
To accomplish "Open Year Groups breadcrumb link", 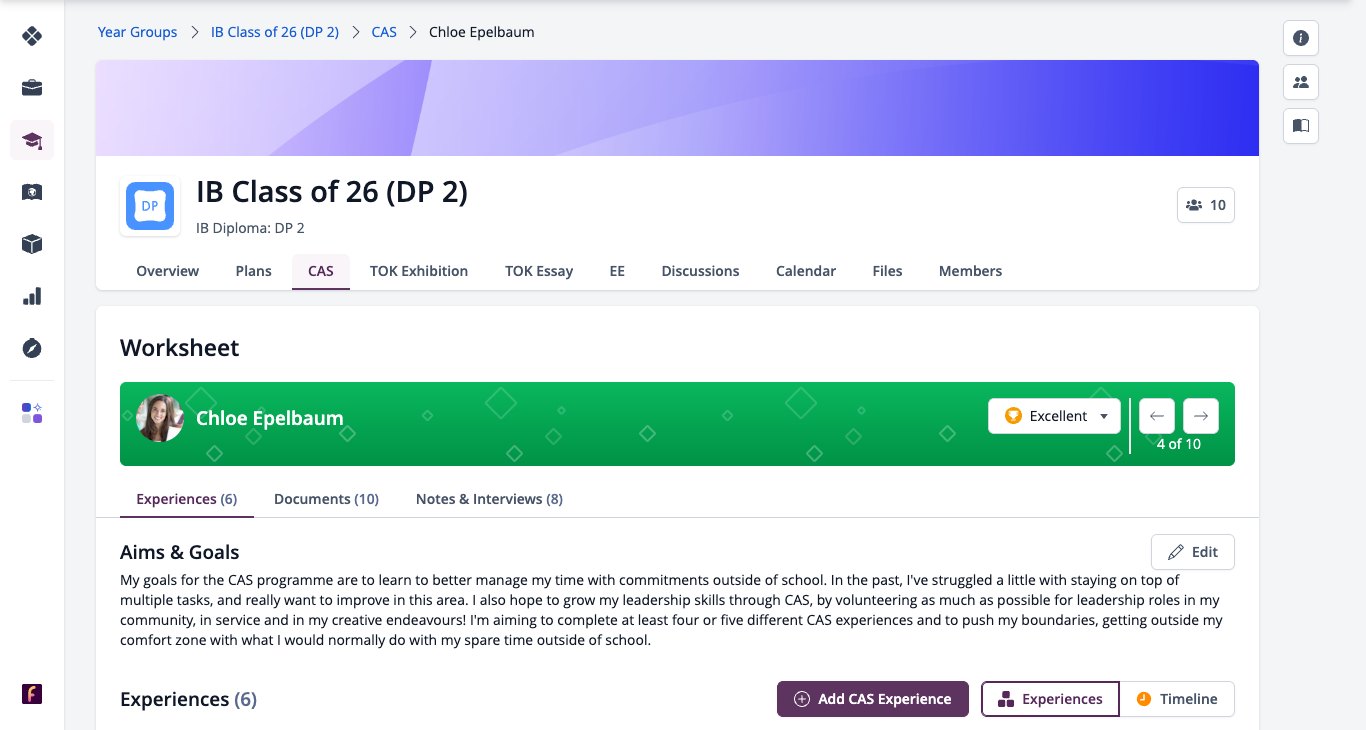I will tap(137, 32).
